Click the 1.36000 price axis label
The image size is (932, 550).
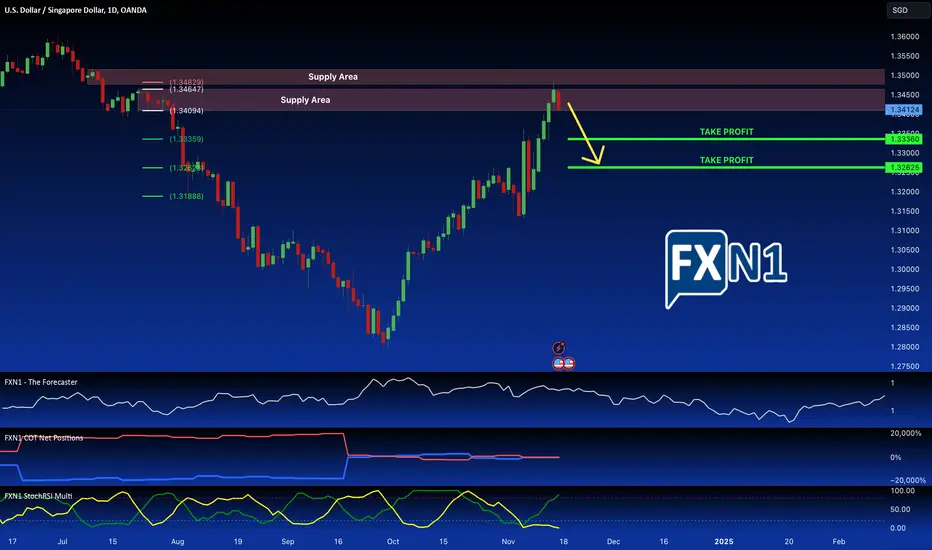tap(905, 37)
